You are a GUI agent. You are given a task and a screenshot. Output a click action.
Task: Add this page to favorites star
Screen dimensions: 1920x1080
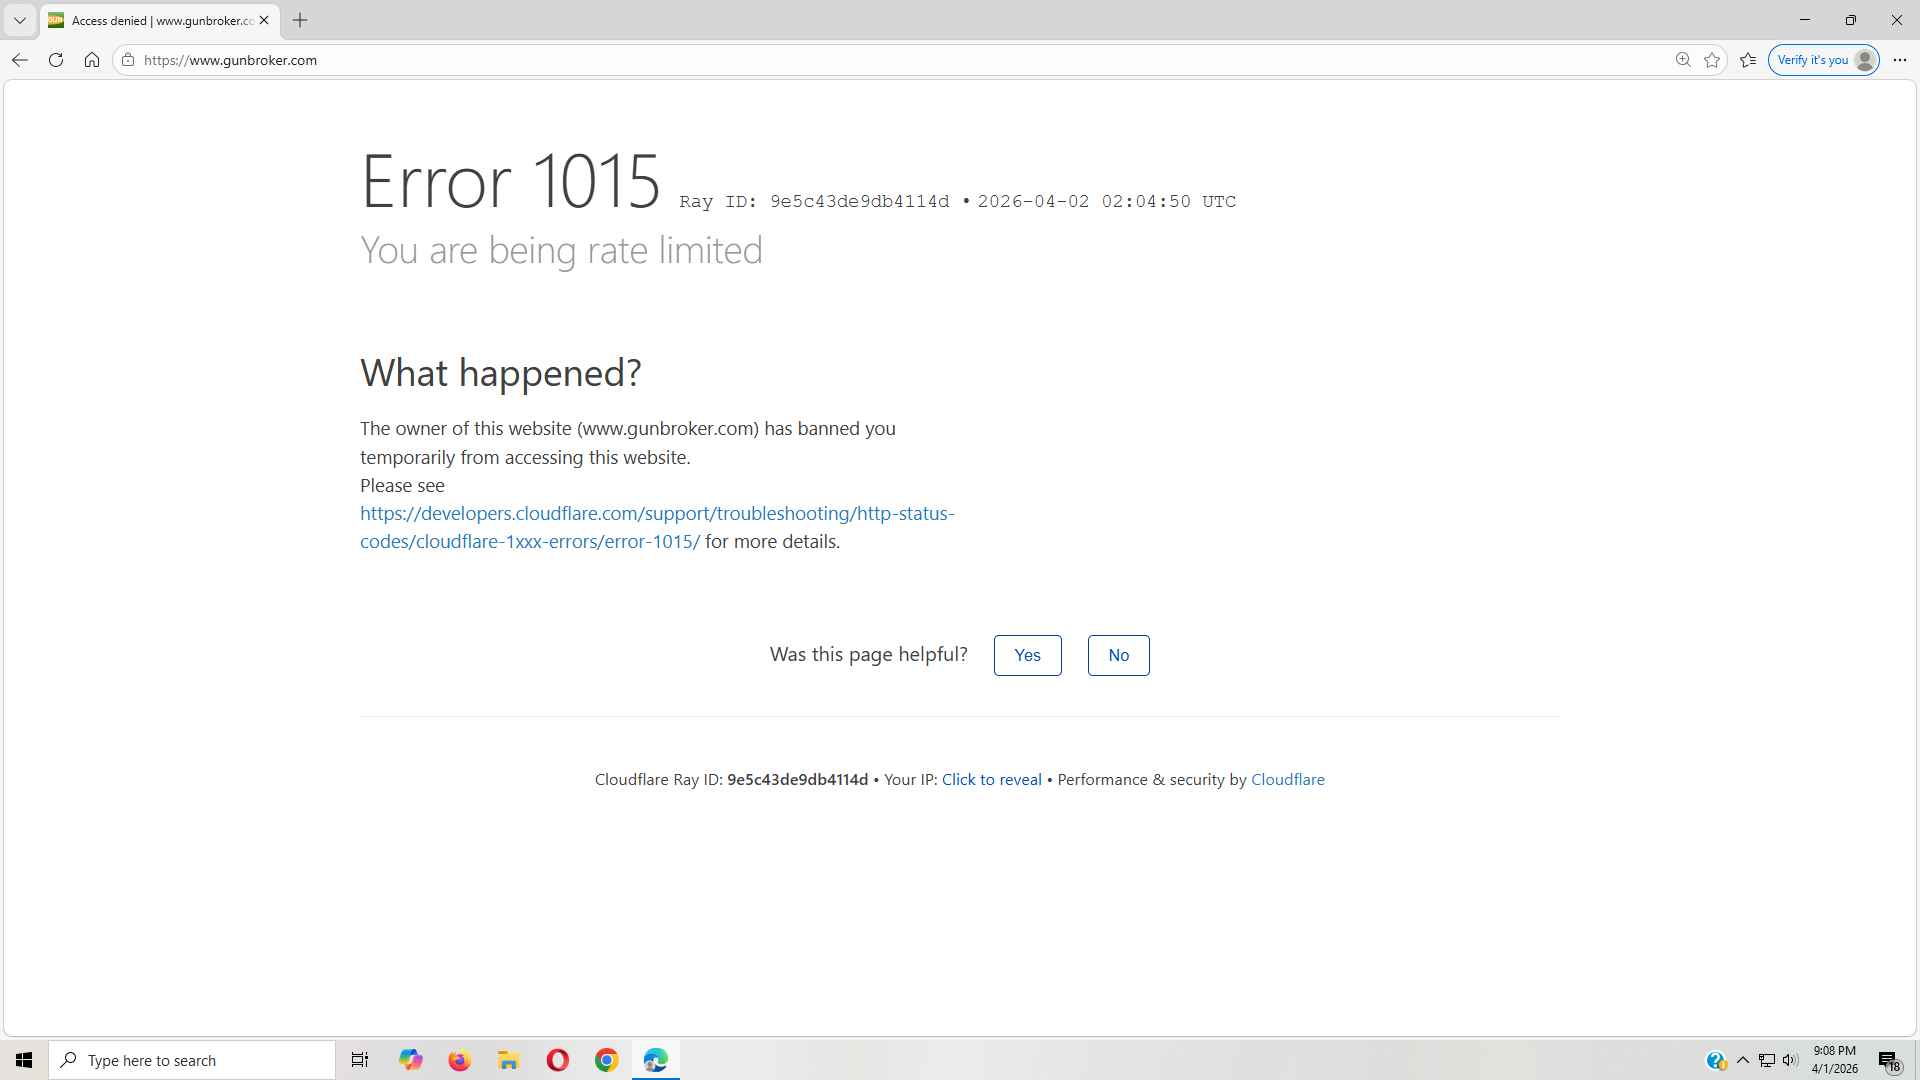1712,60
